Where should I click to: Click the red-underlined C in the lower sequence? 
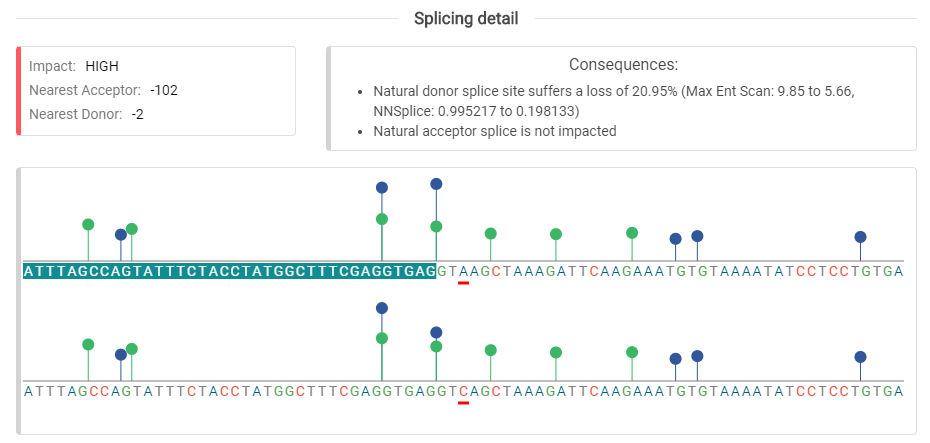463,392
